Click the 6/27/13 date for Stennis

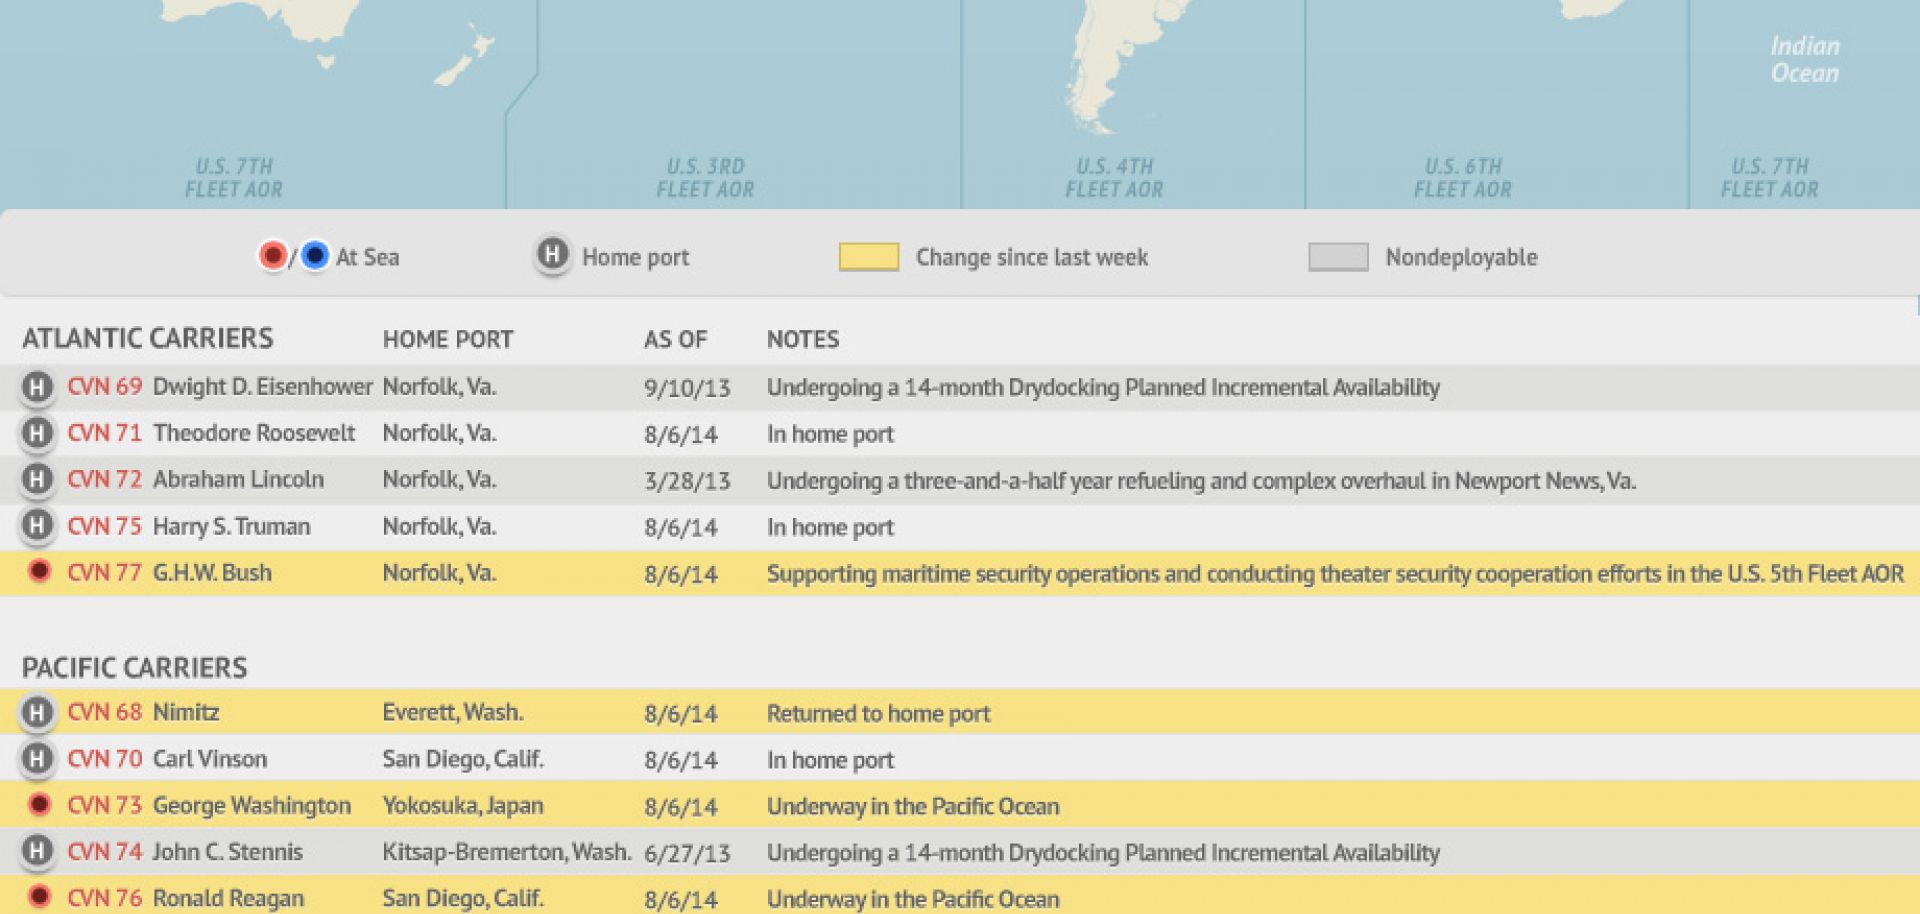687,853
